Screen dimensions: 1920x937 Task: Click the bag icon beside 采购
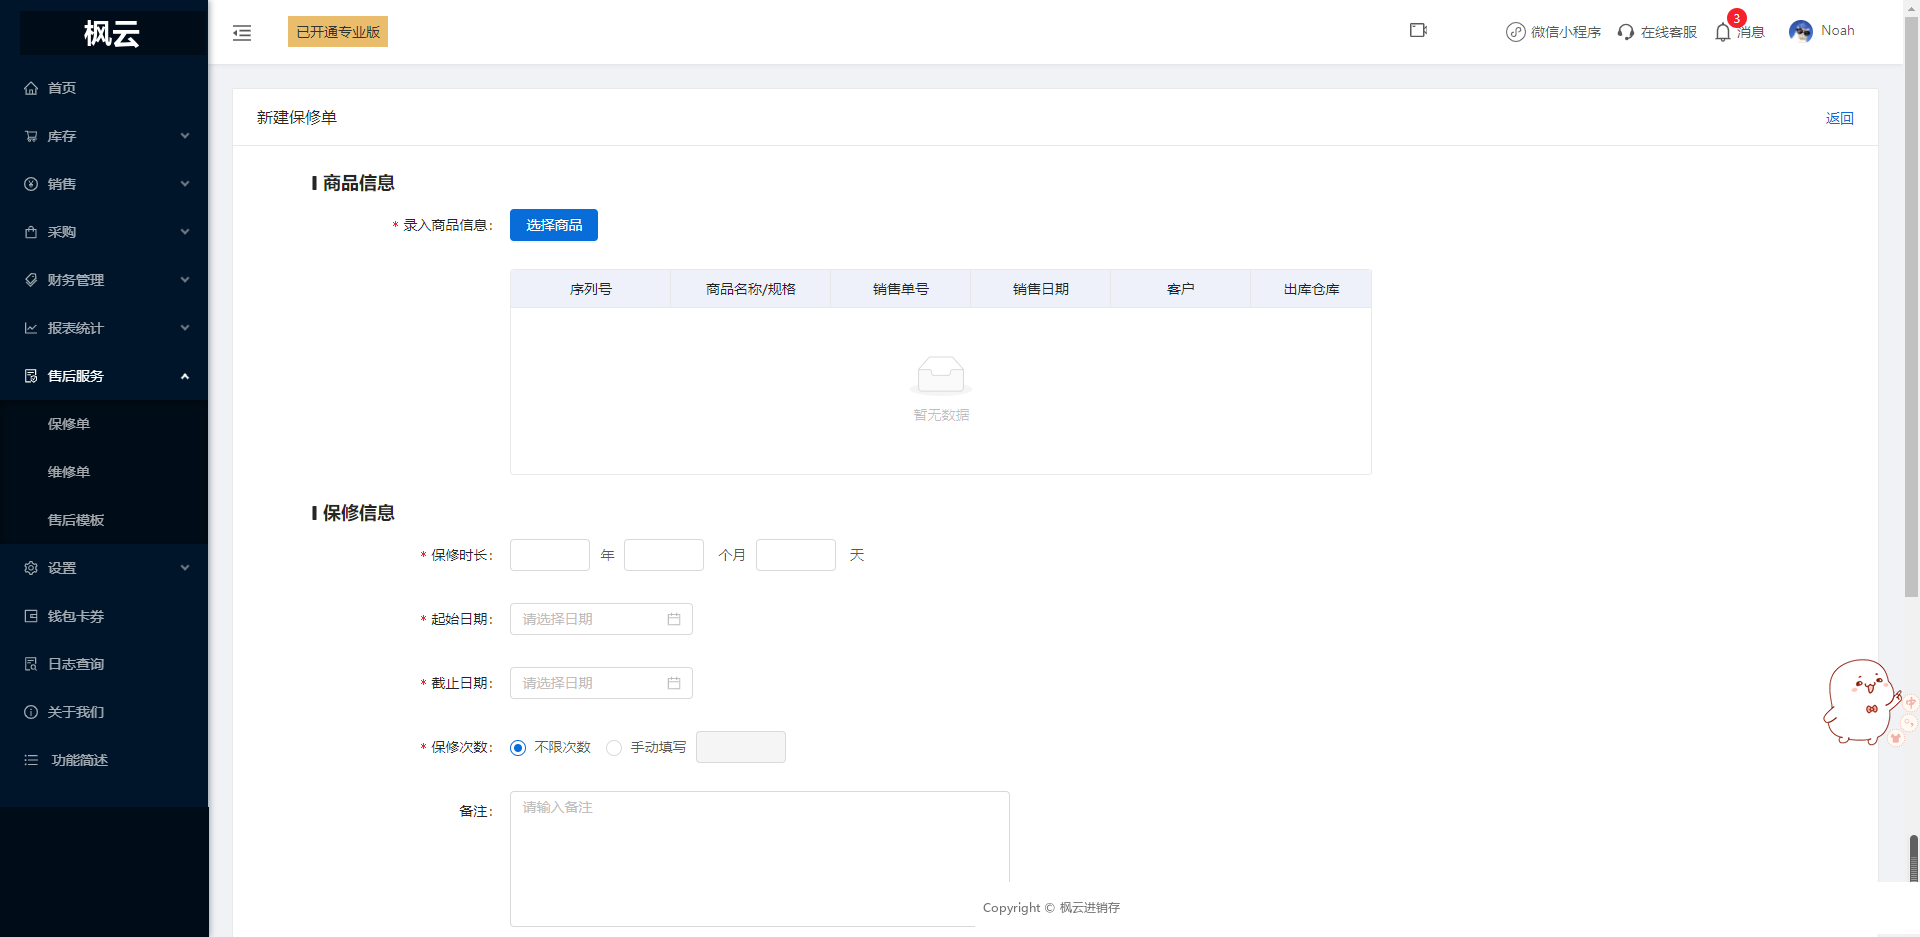tap(31, 232)
